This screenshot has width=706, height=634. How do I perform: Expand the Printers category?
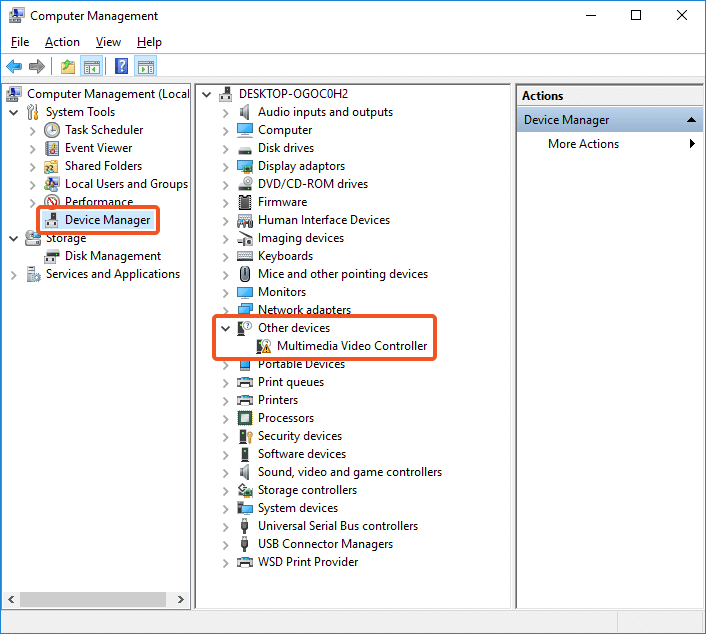pyautogui.click(x=226, y=401)
